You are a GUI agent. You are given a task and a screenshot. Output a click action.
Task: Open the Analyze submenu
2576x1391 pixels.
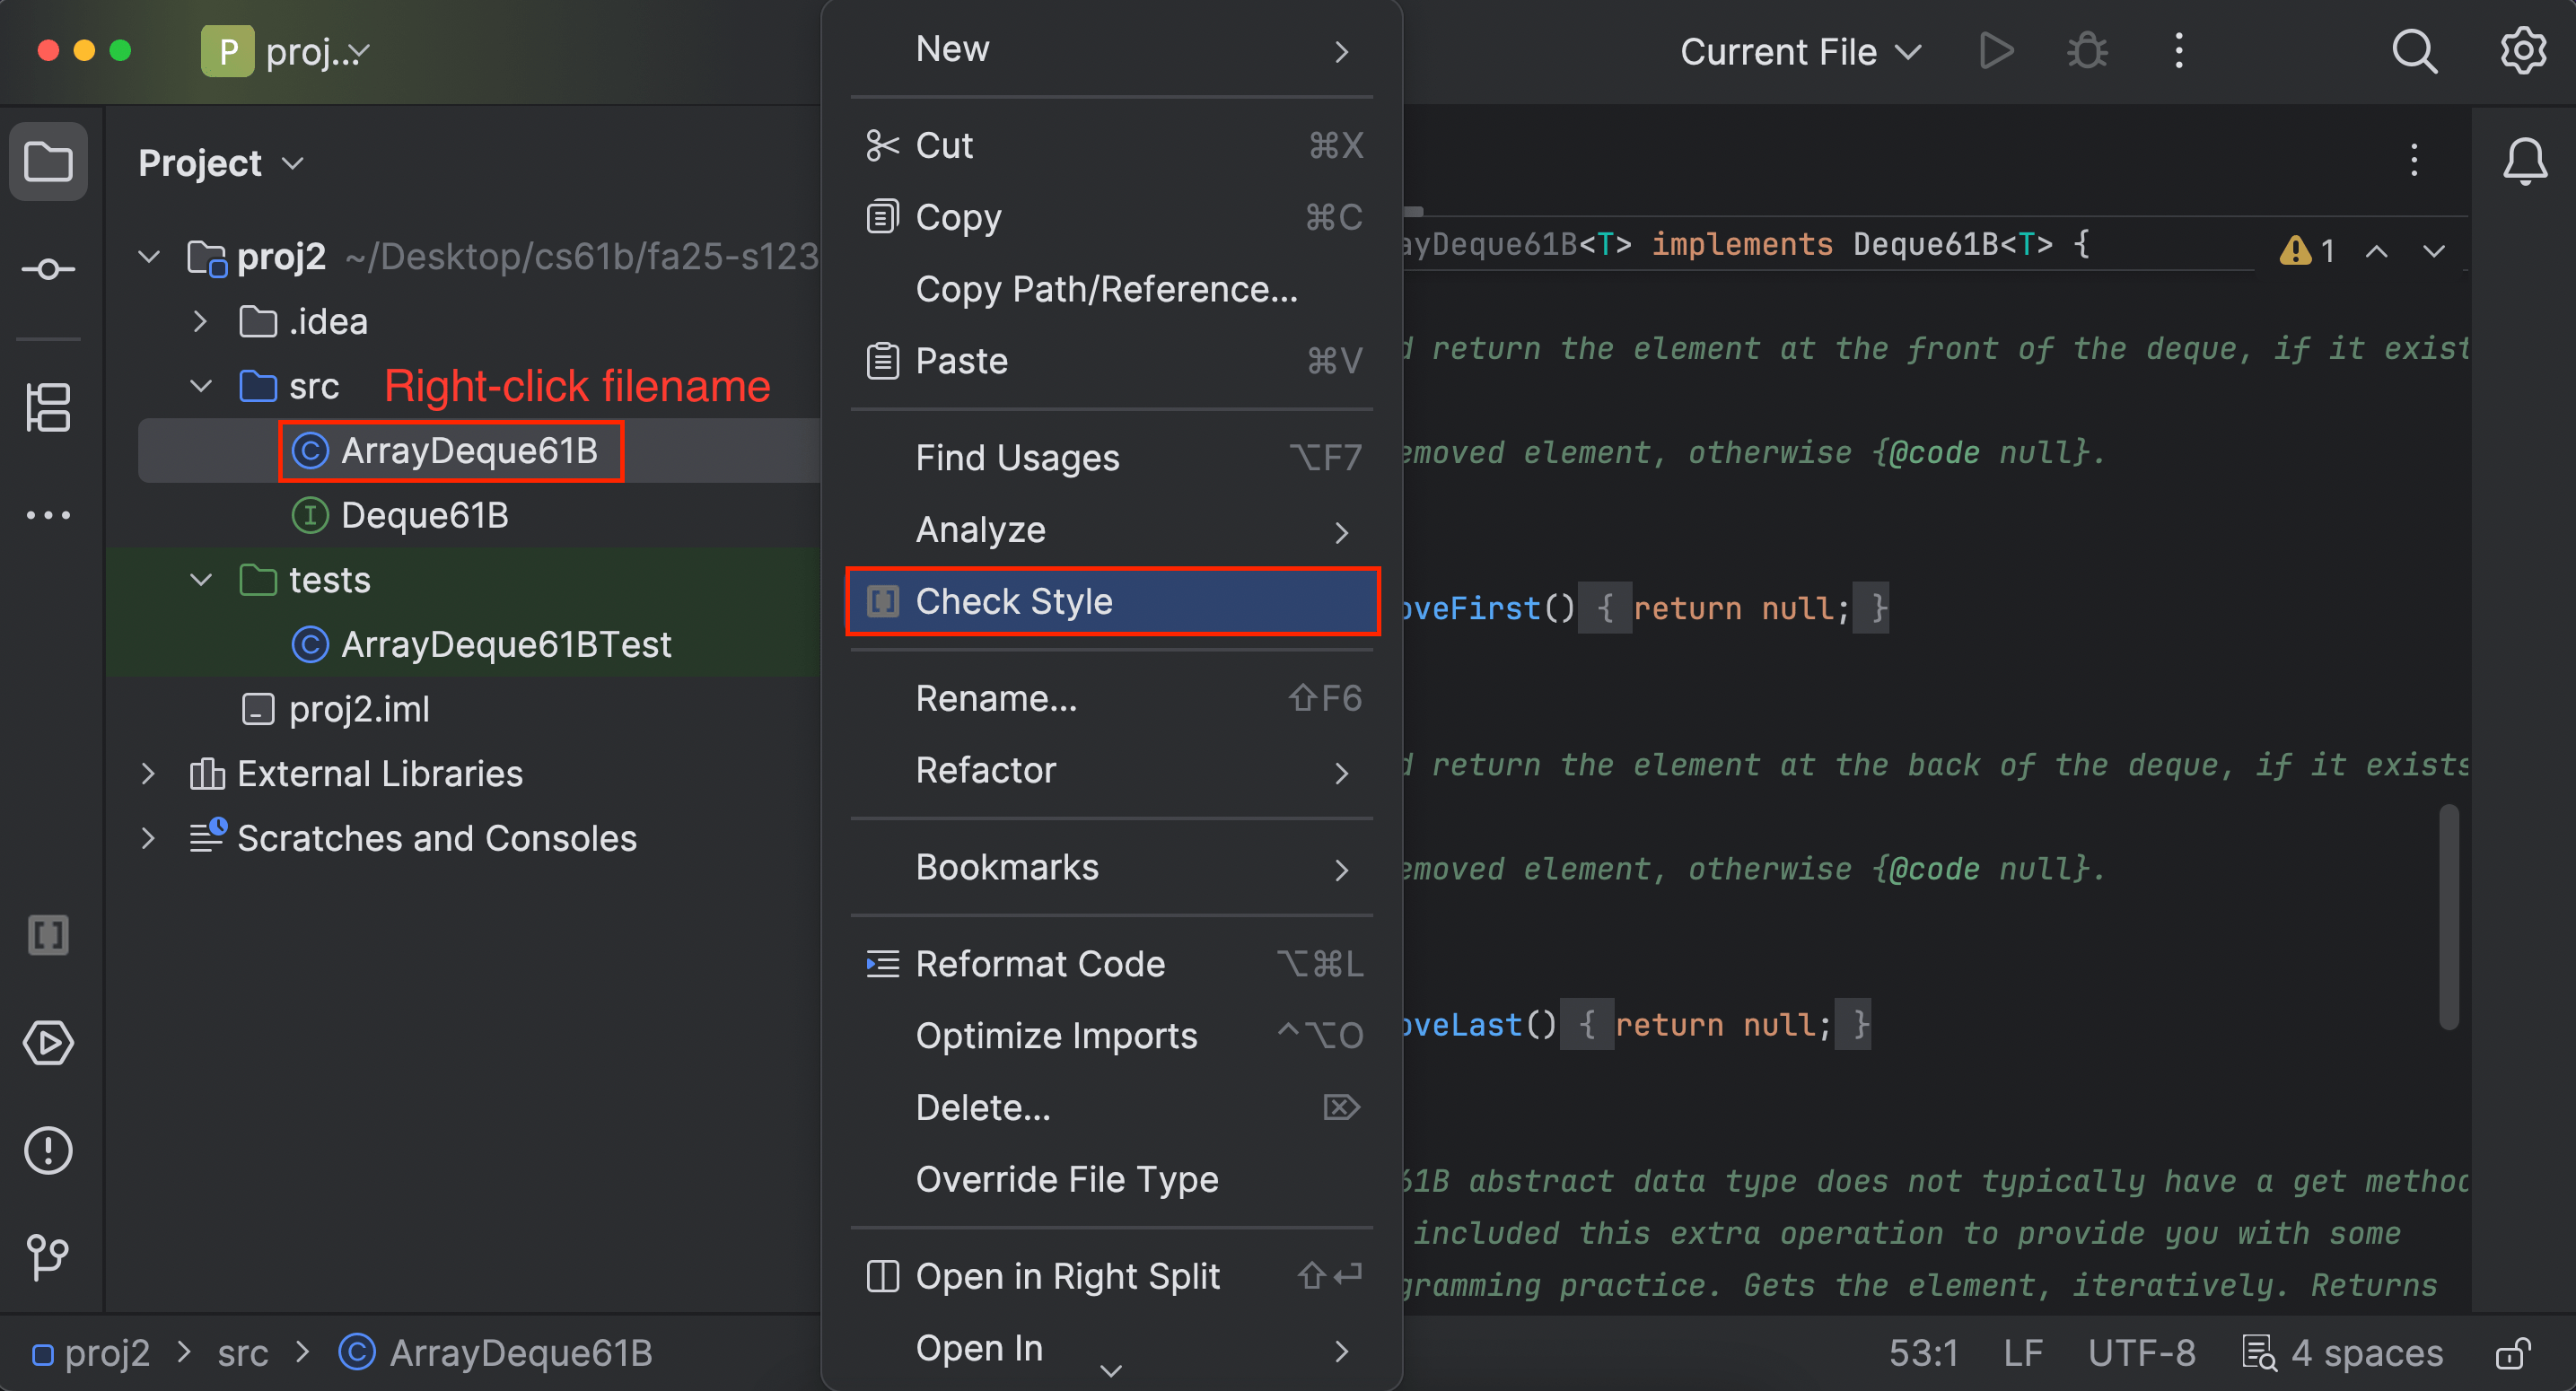pos(1112,529)
